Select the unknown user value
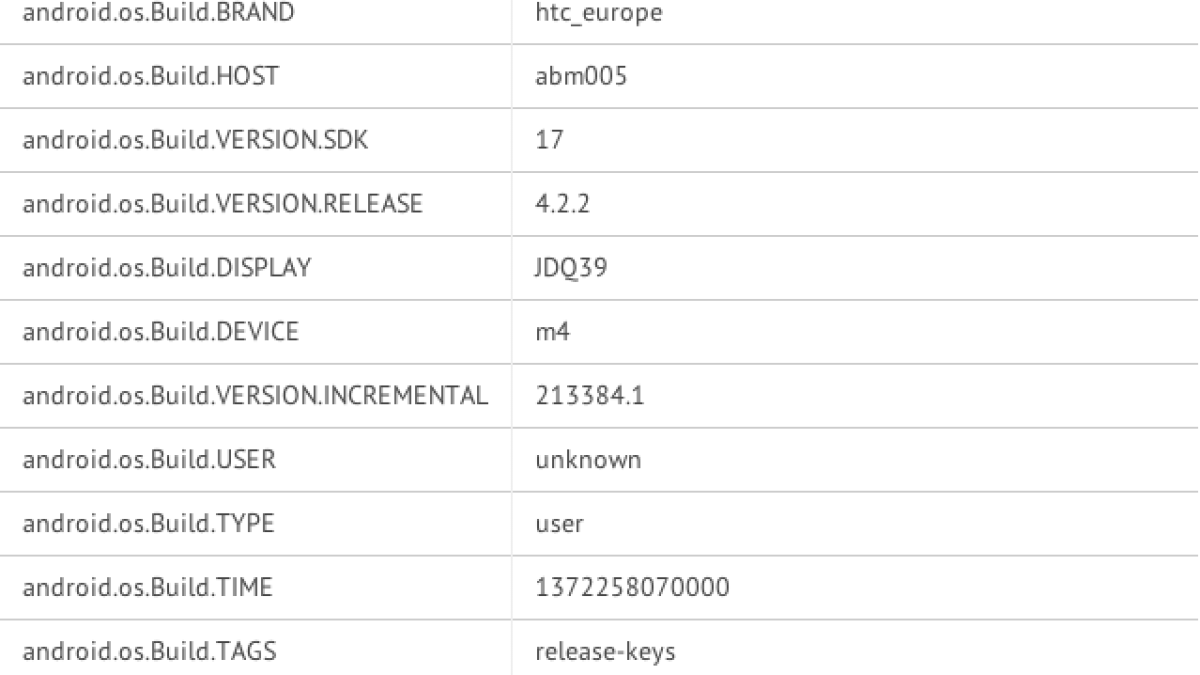The width and height of the screenshot is (1200, 675). (588, 460)
